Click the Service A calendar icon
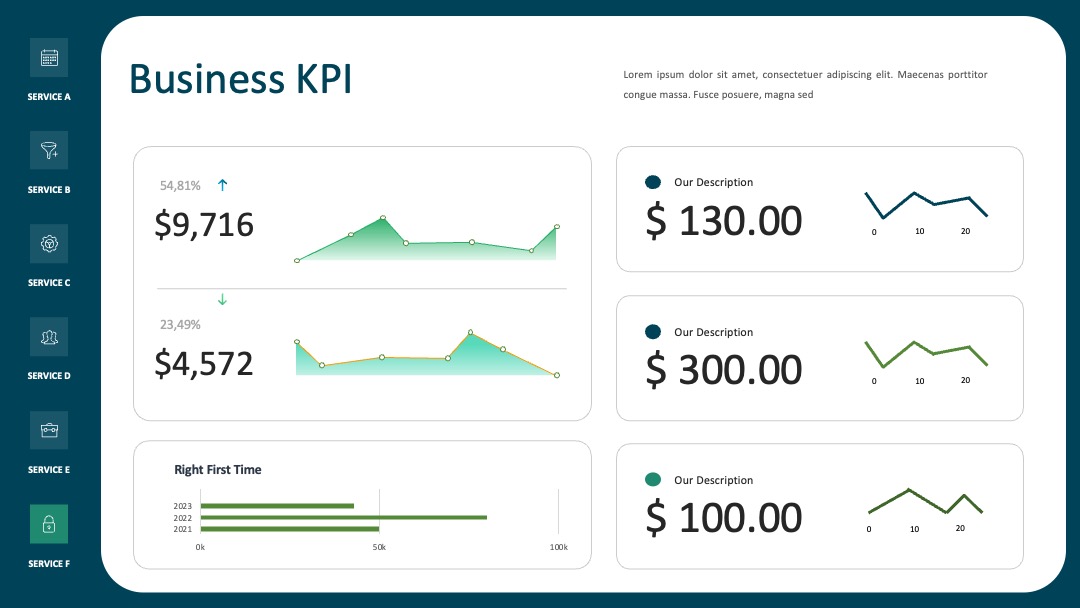The width and height of the screenshot is (1080, 608). [x=49, y=58]
